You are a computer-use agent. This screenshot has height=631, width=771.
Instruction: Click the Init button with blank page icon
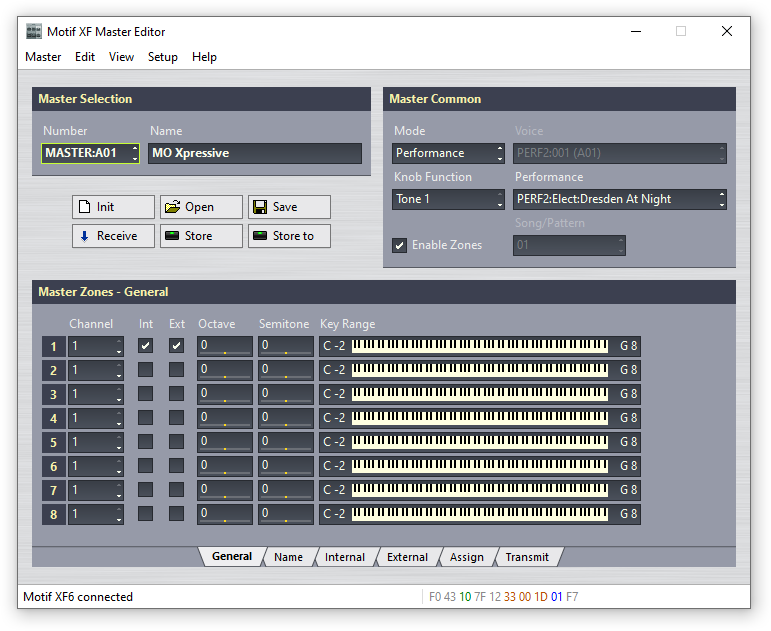pos(113,207)
